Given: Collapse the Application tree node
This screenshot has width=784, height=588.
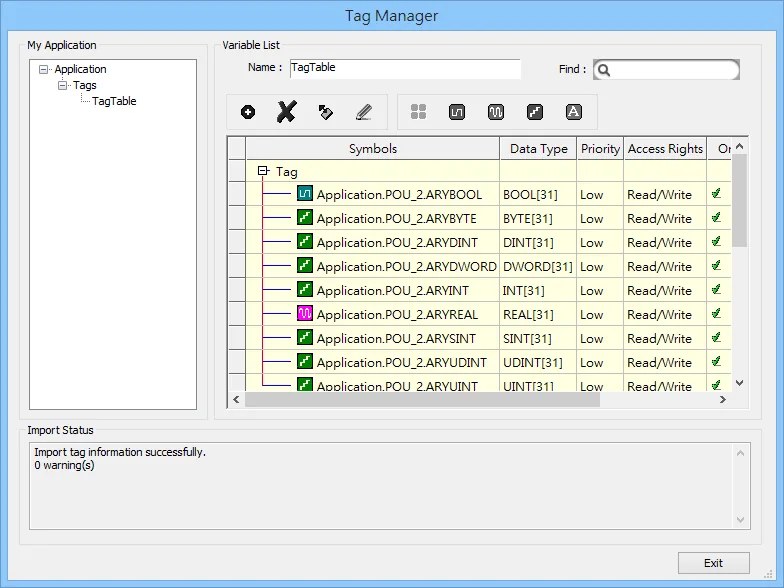Looking at the screenshot, I should [x=44, y=70].
